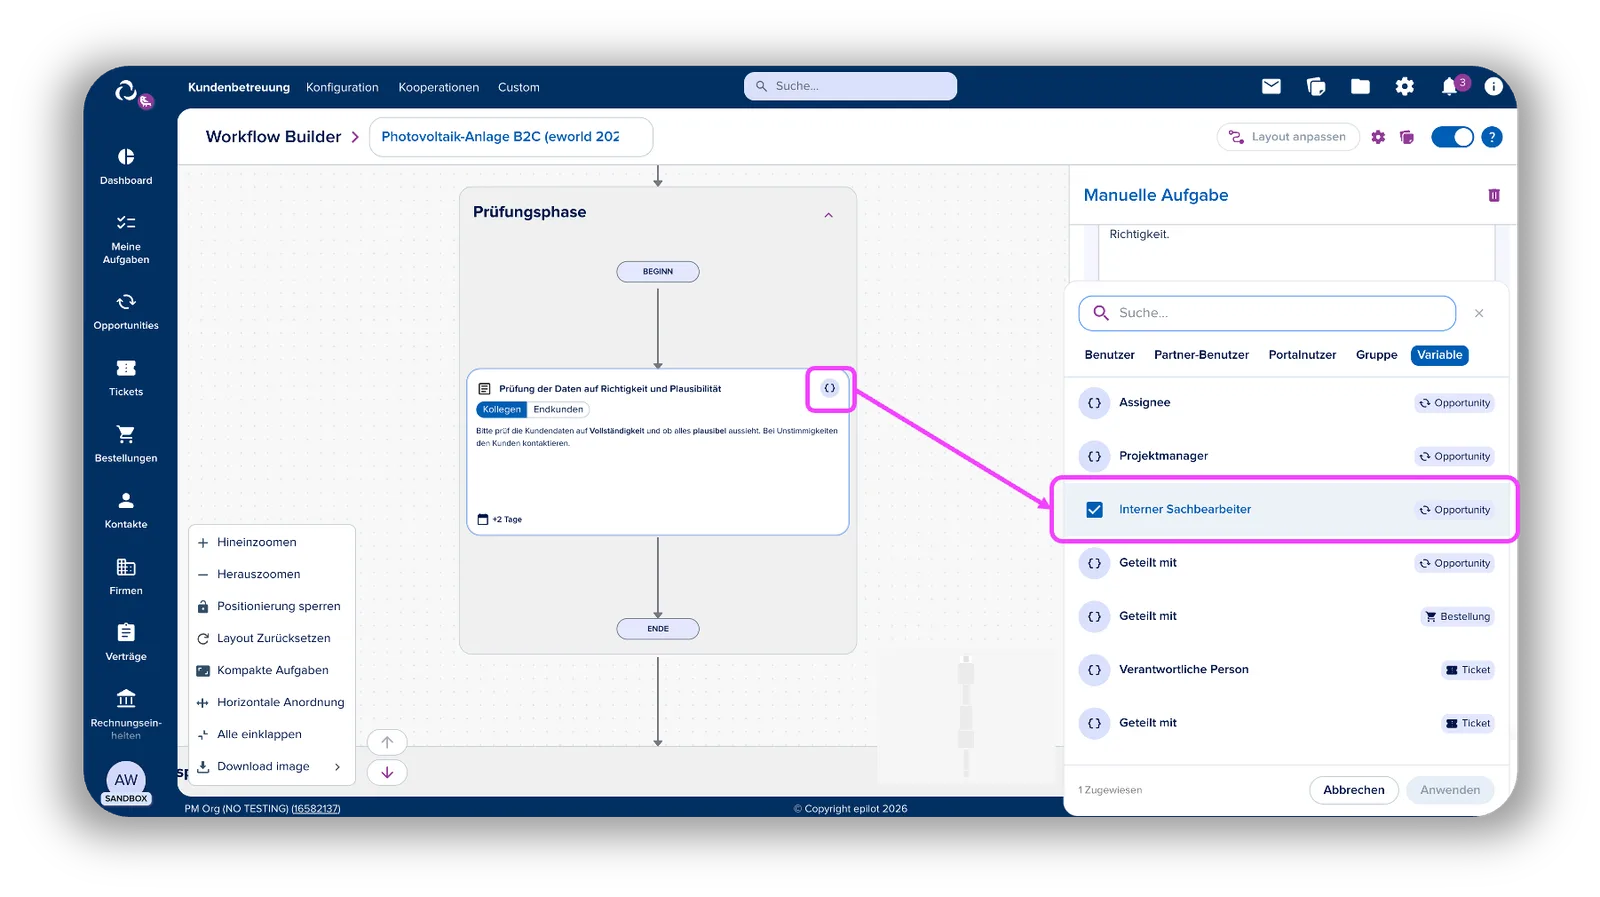Viewport: 1600px width, 897px height.
Task: Open Verträge in the sidebar
Action: pyautogui.click(x=126, y=643)
